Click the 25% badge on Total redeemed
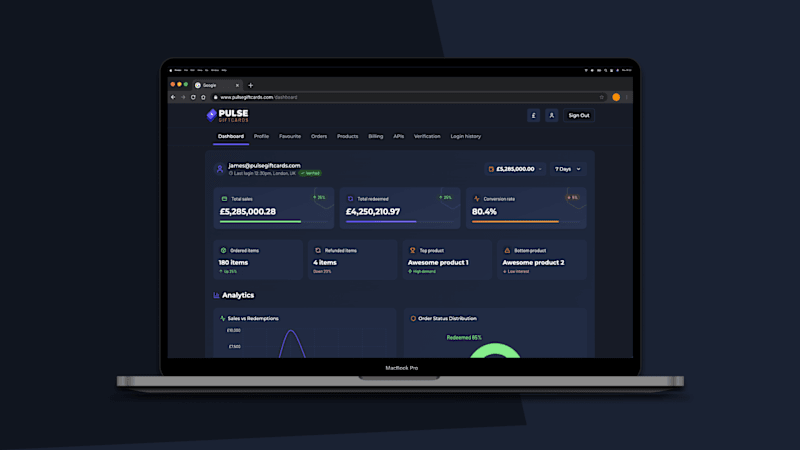This screenshot has height=450, width=800. click(x=446, y=197)
